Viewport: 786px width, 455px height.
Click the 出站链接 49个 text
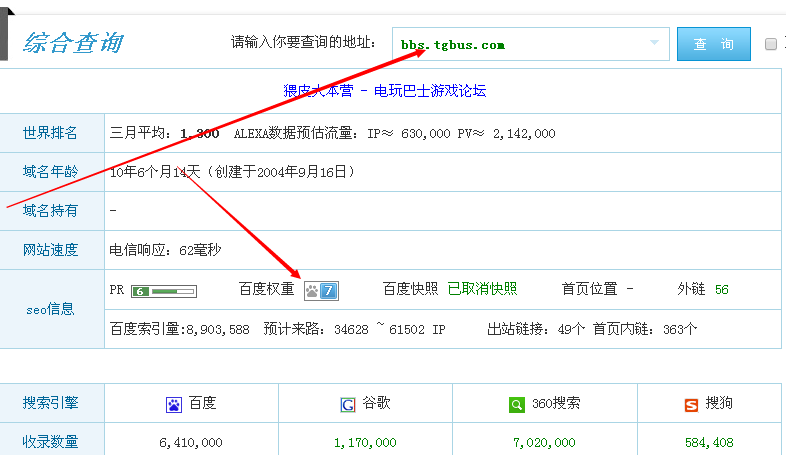(536, 329)
